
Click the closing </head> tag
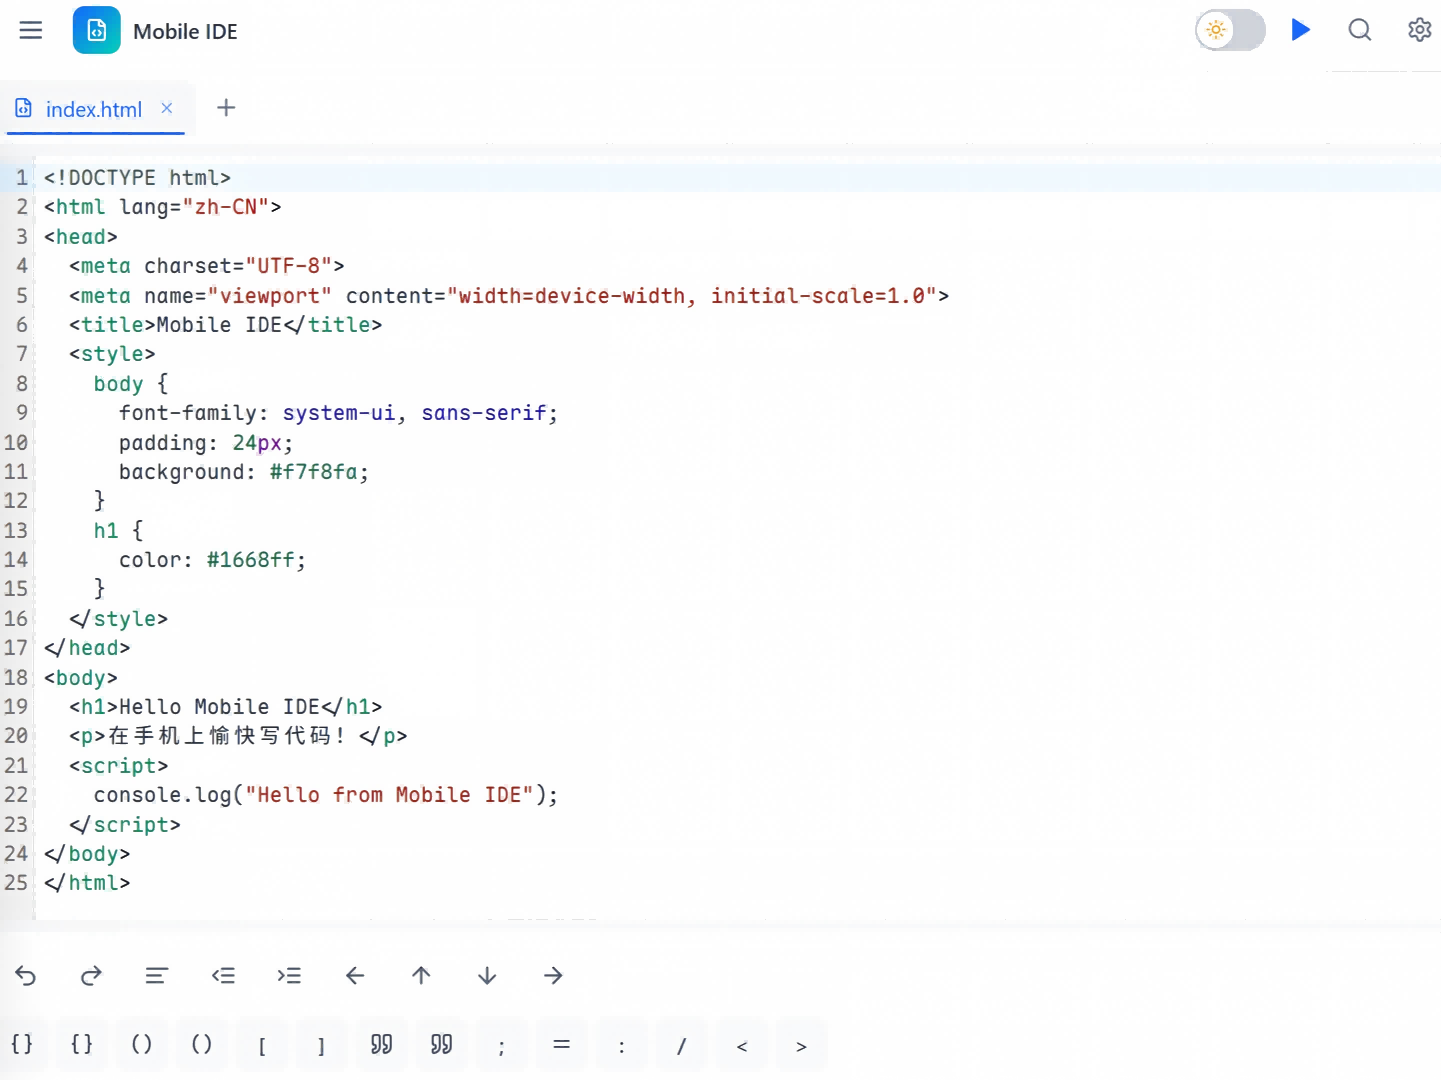pos(87,648)
